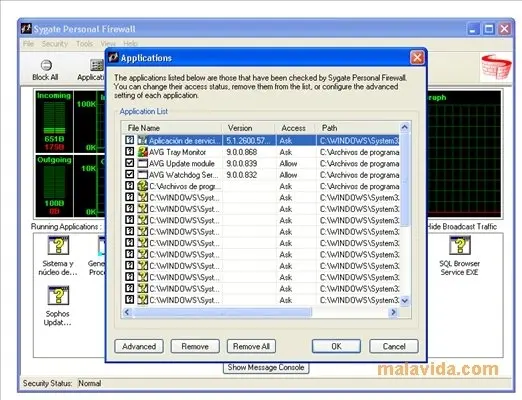The image size is (522, 400).
Task: Click the C:\Archivos de progr... row icon
Action: coord(143,186)
